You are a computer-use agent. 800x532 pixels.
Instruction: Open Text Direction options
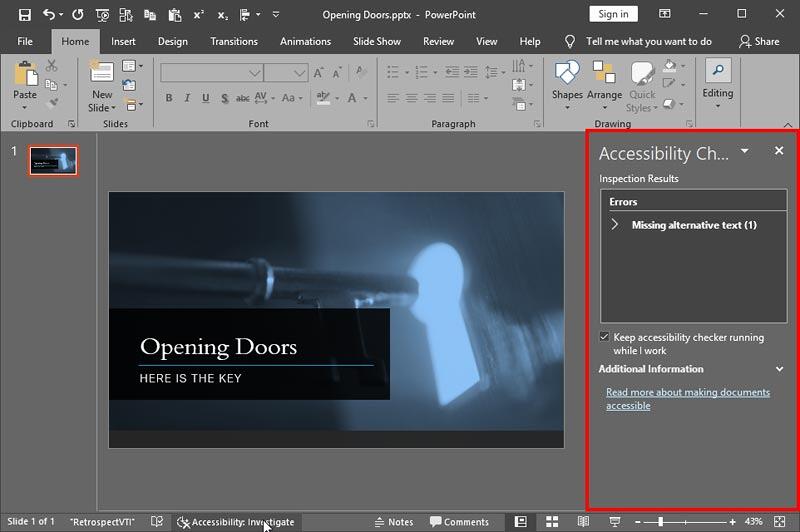(x=522, y=65)
